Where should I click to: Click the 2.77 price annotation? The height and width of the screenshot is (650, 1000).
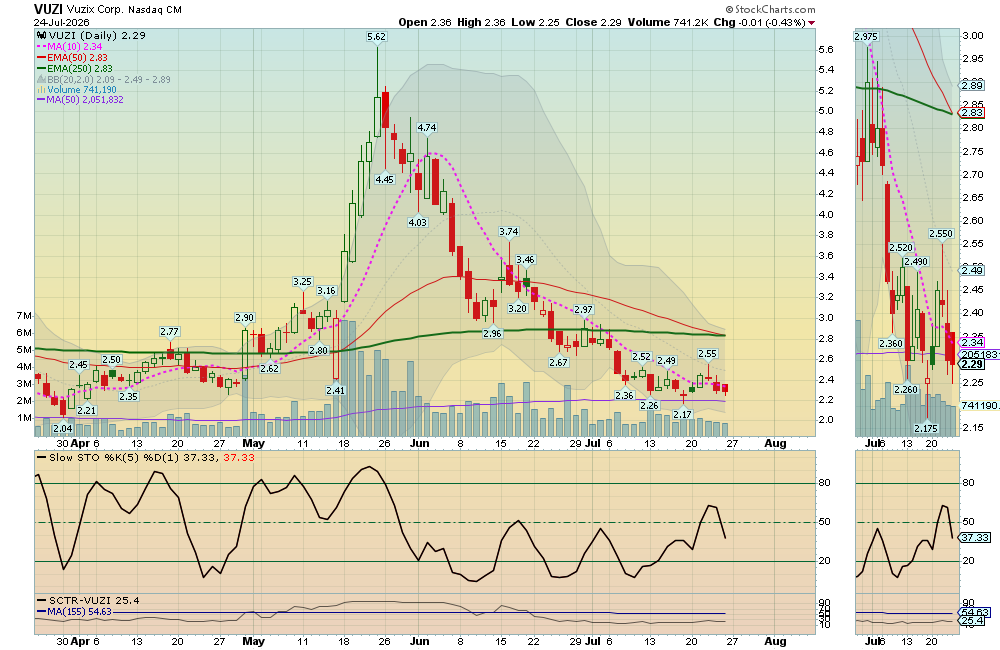[170, 332]
